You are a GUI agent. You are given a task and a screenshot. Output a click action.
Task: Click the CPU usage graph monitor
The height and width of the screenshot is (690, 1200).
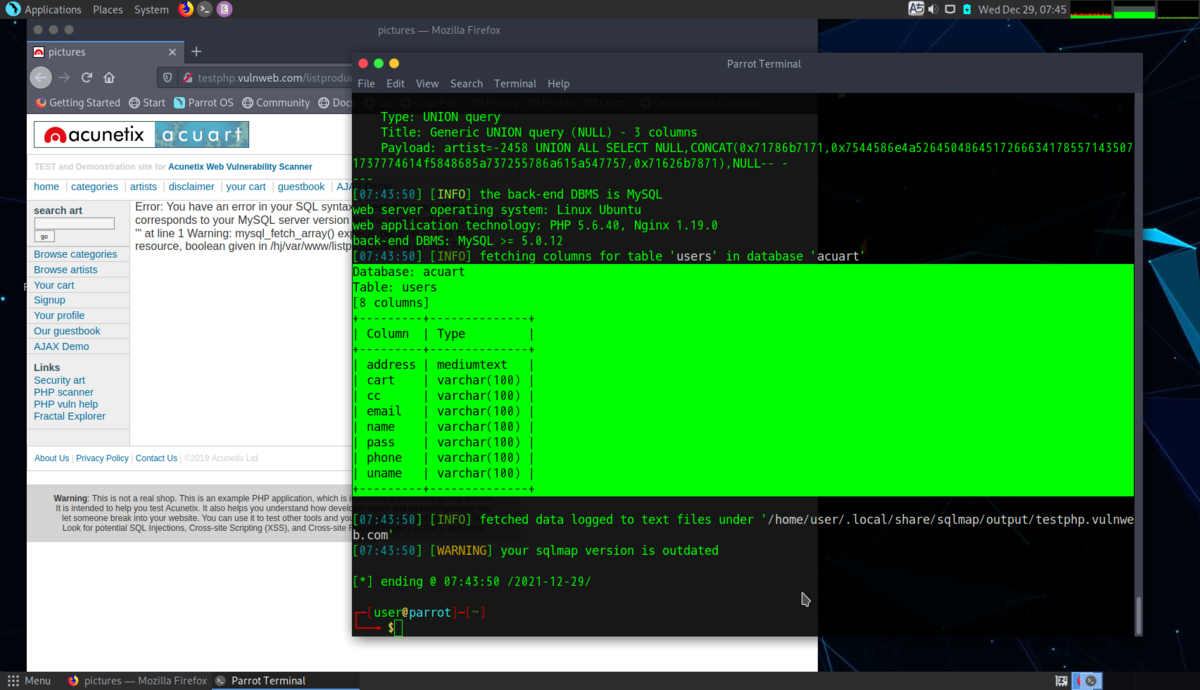(x=1090, y=9)
